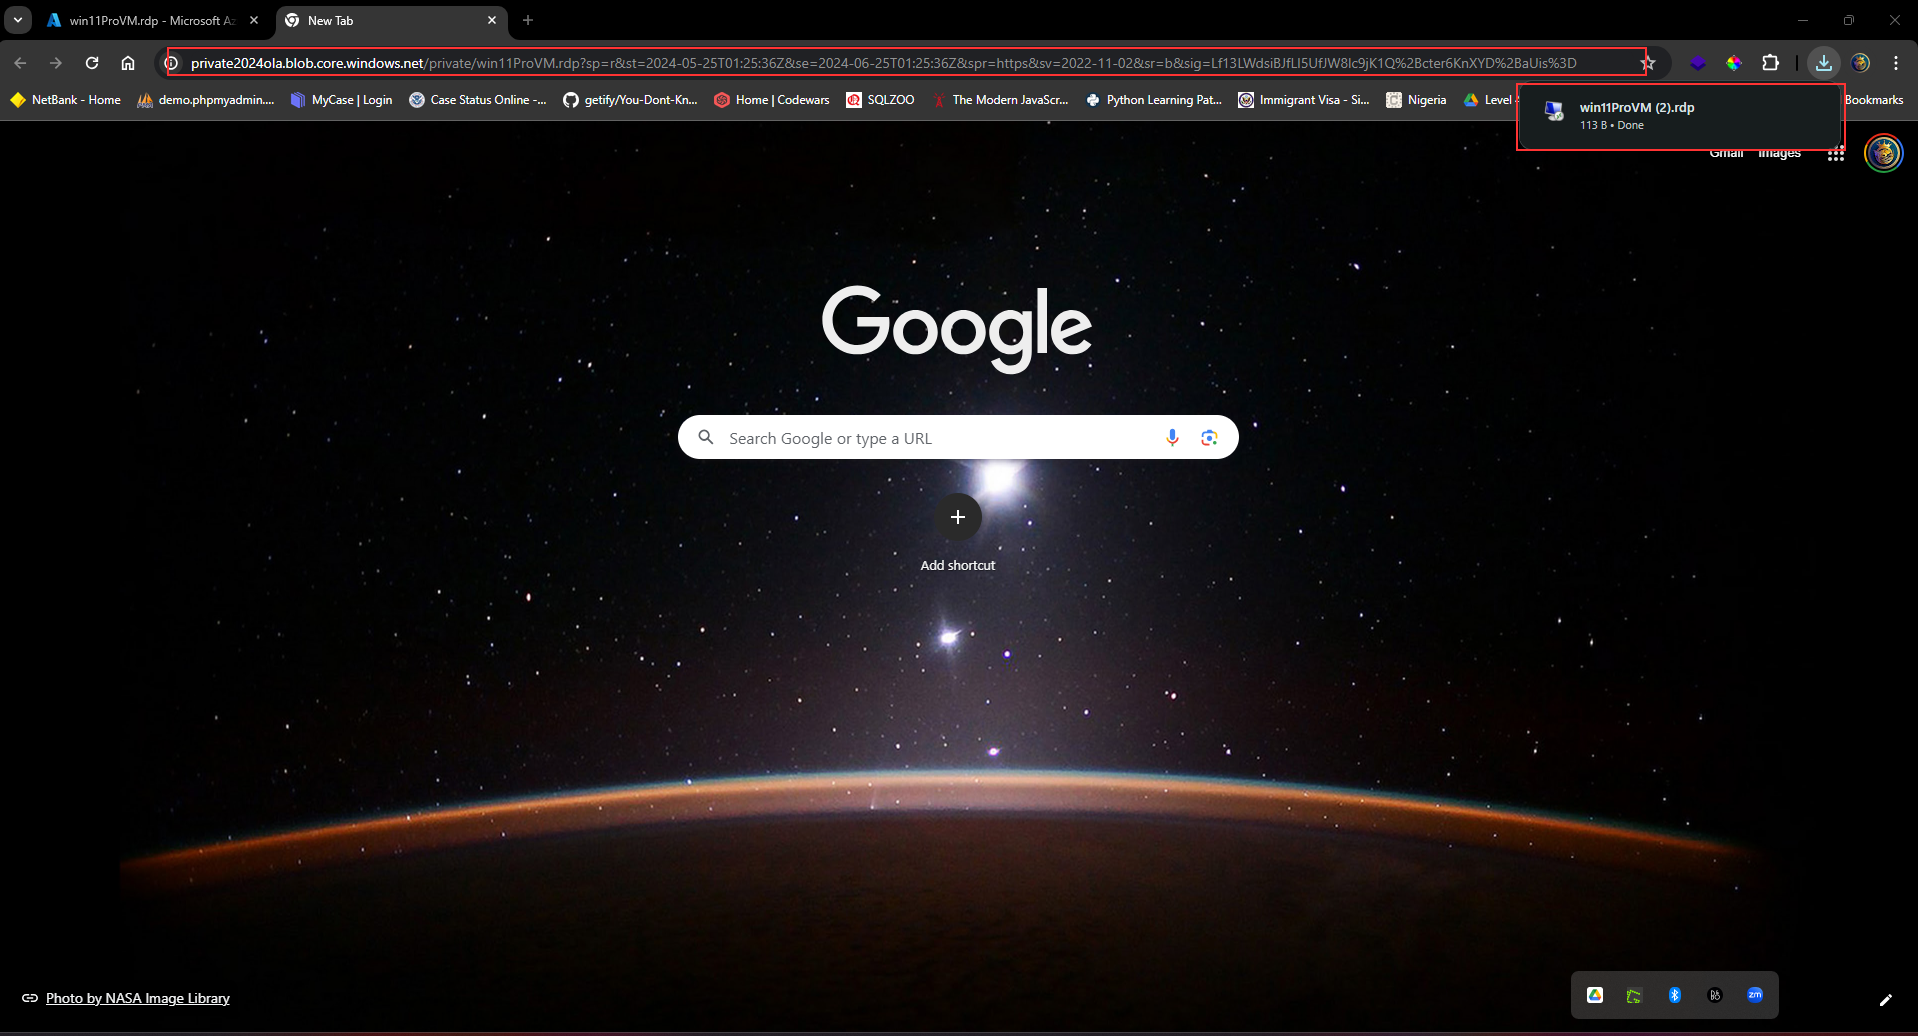Click the color wheel extension icon
The width and height of the screenshot is (1918, 1036).
click(x=1735, y=62)
